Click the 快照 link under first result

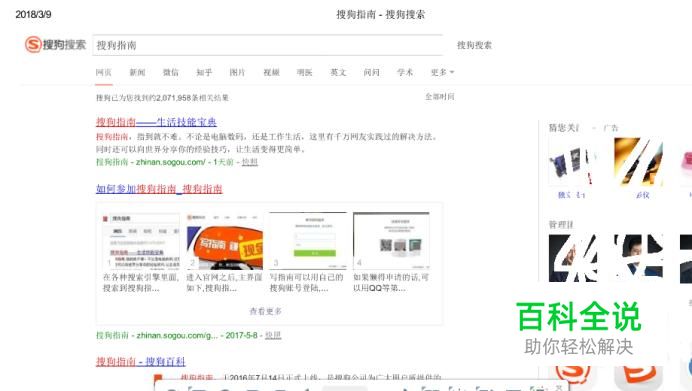coord(250,162)
